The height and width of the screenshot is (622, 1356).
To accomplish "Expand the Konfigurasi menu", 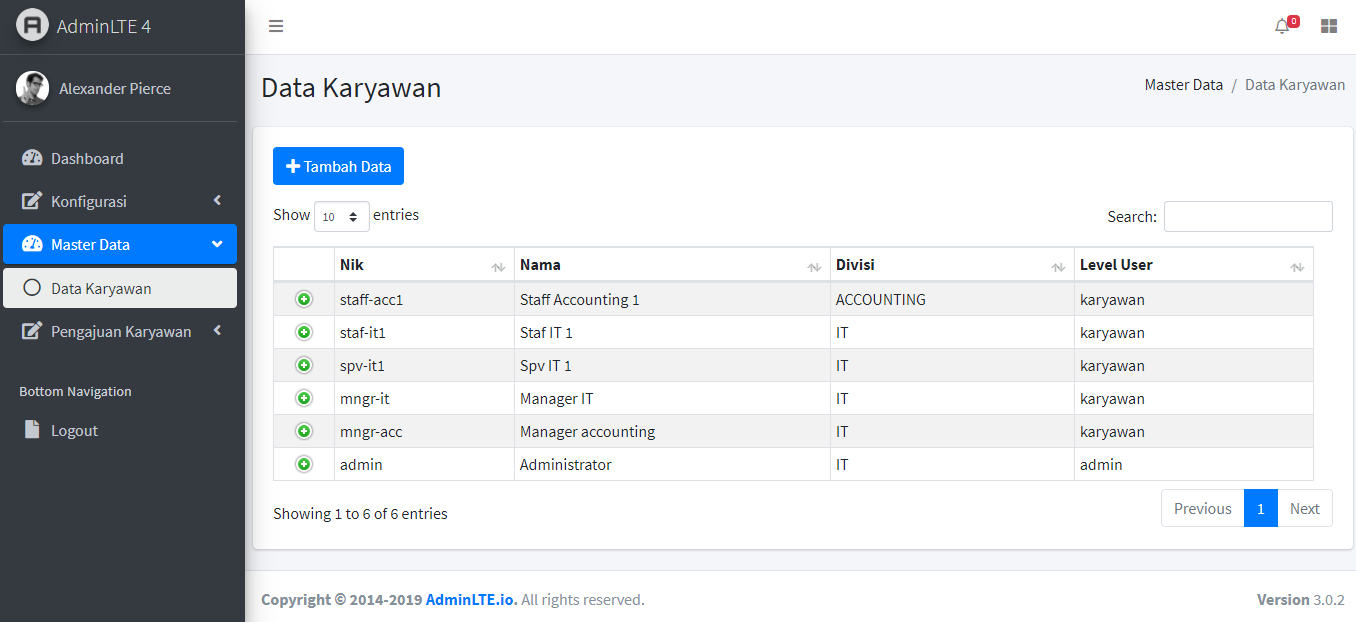I will pyautogui.click(x=120, y=201).
